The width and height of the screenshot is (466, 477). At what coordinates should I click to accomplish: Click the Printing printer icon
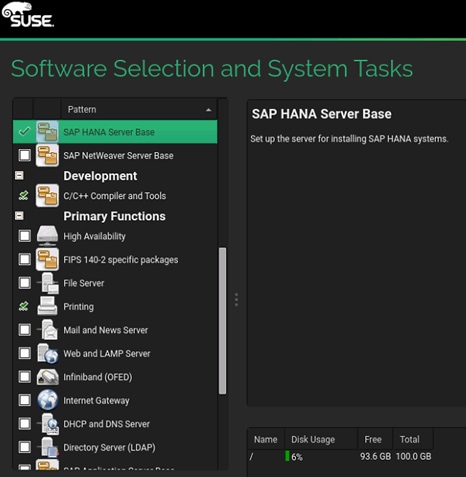(47, 306)
